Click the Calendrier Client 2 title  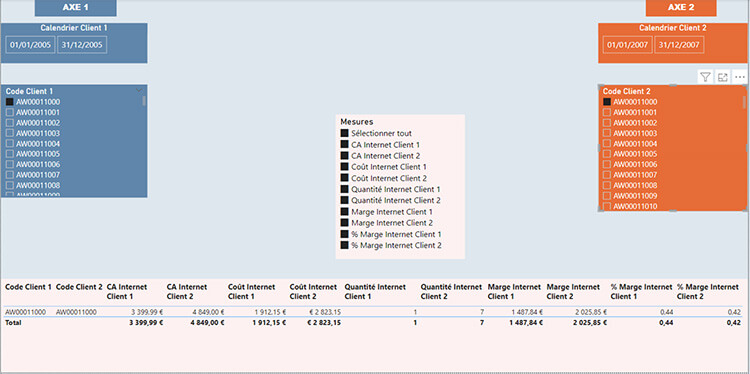[673, 28]
